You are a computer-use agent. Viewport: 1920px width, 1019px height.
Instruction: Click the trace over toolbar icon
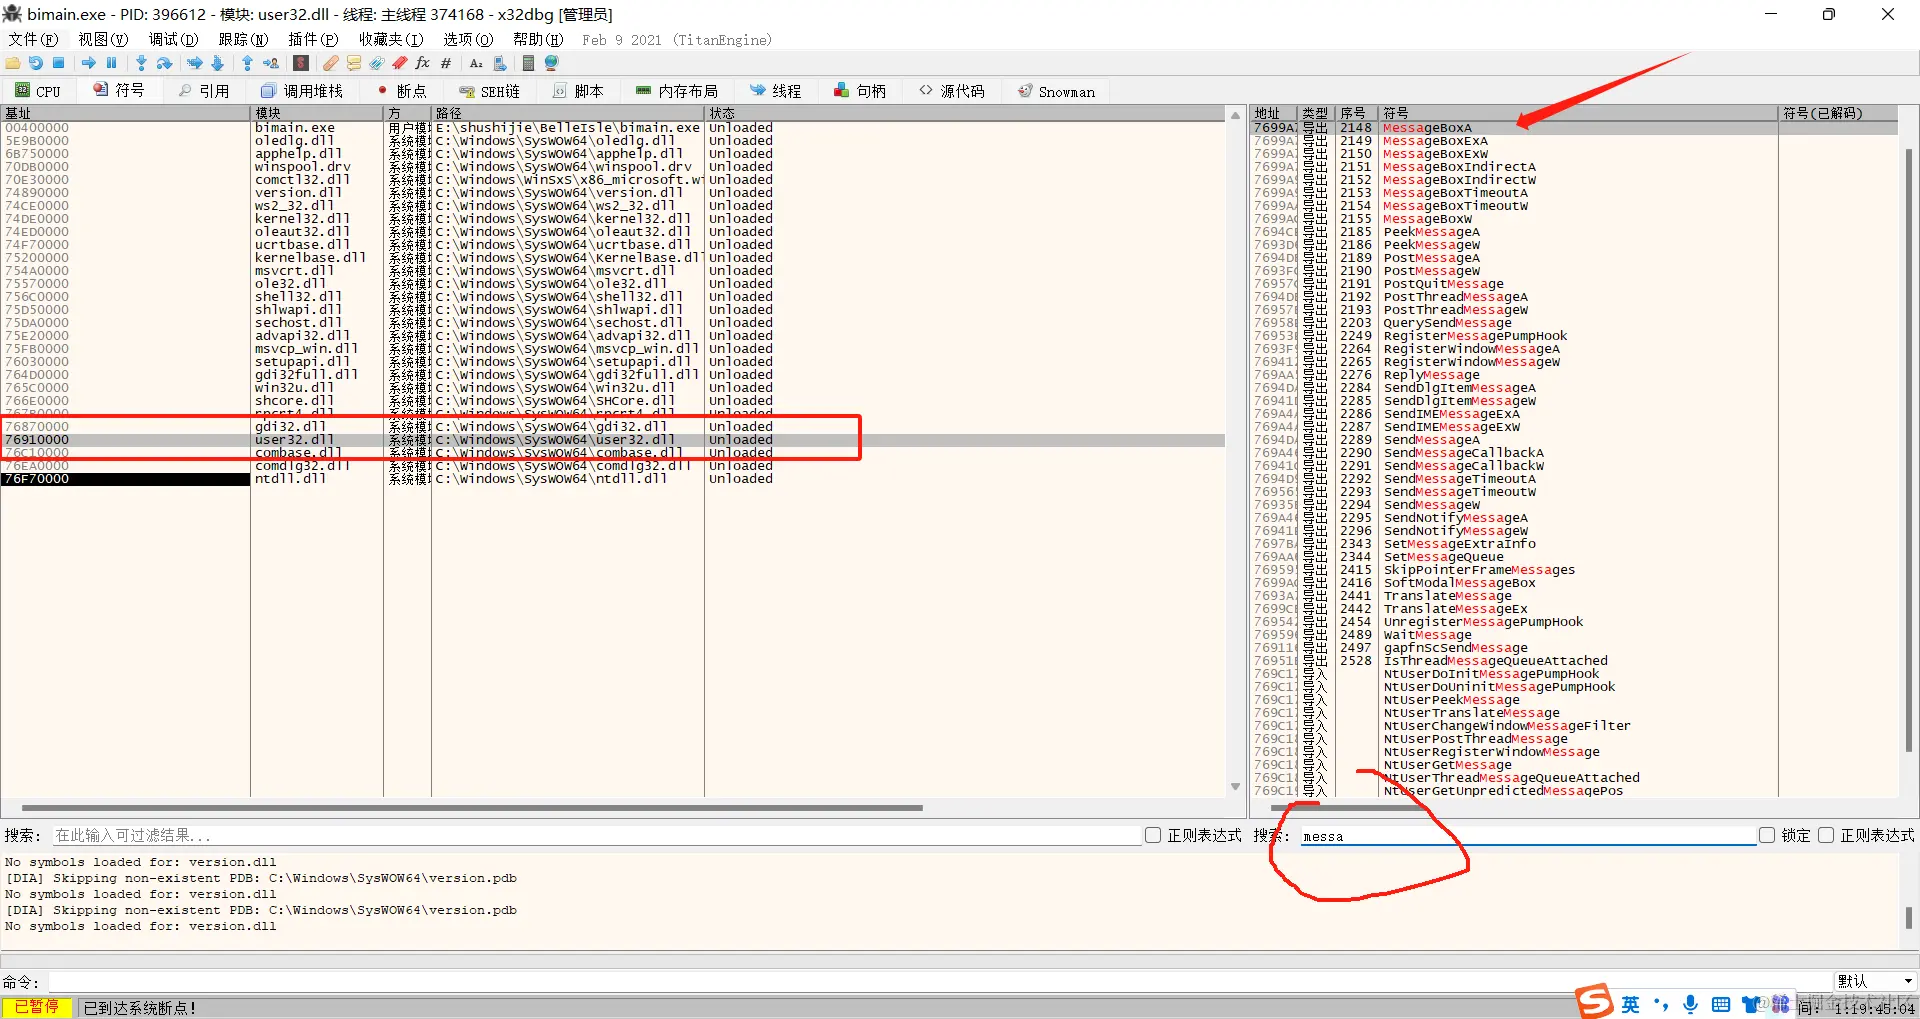point(218,63)
